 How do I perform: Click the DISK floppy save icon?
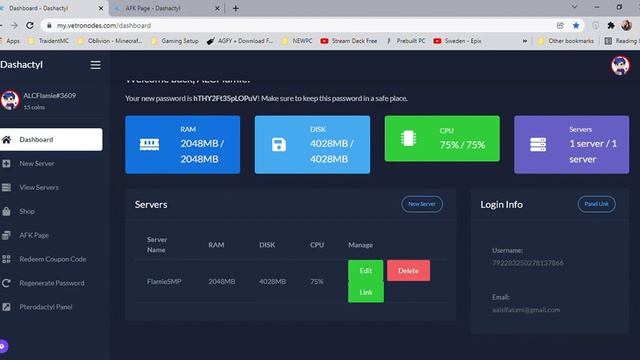pyautogui.click(x=279, y=144)
